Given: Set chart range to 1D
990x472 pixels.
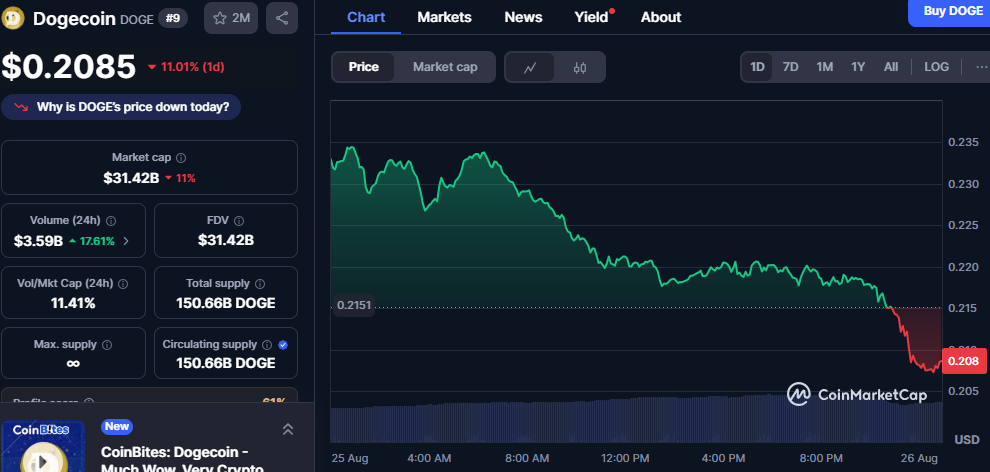Looking at the screenshot, I should 757,67.
